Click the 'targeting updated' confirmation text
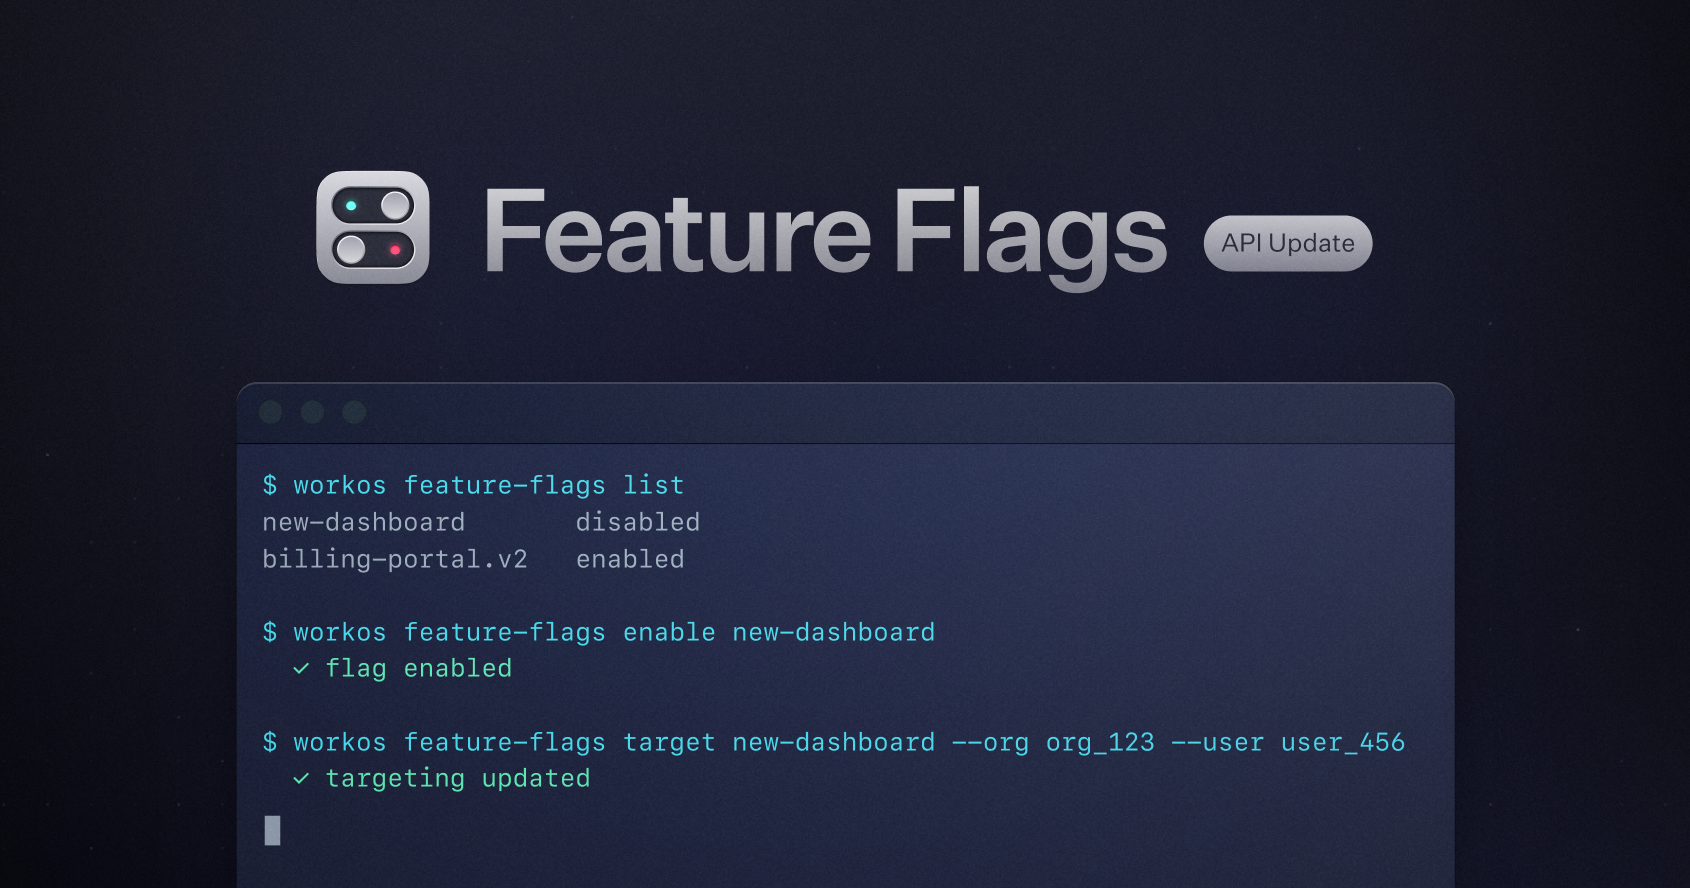Viewport: 1690px width, 888px height. 458,779
